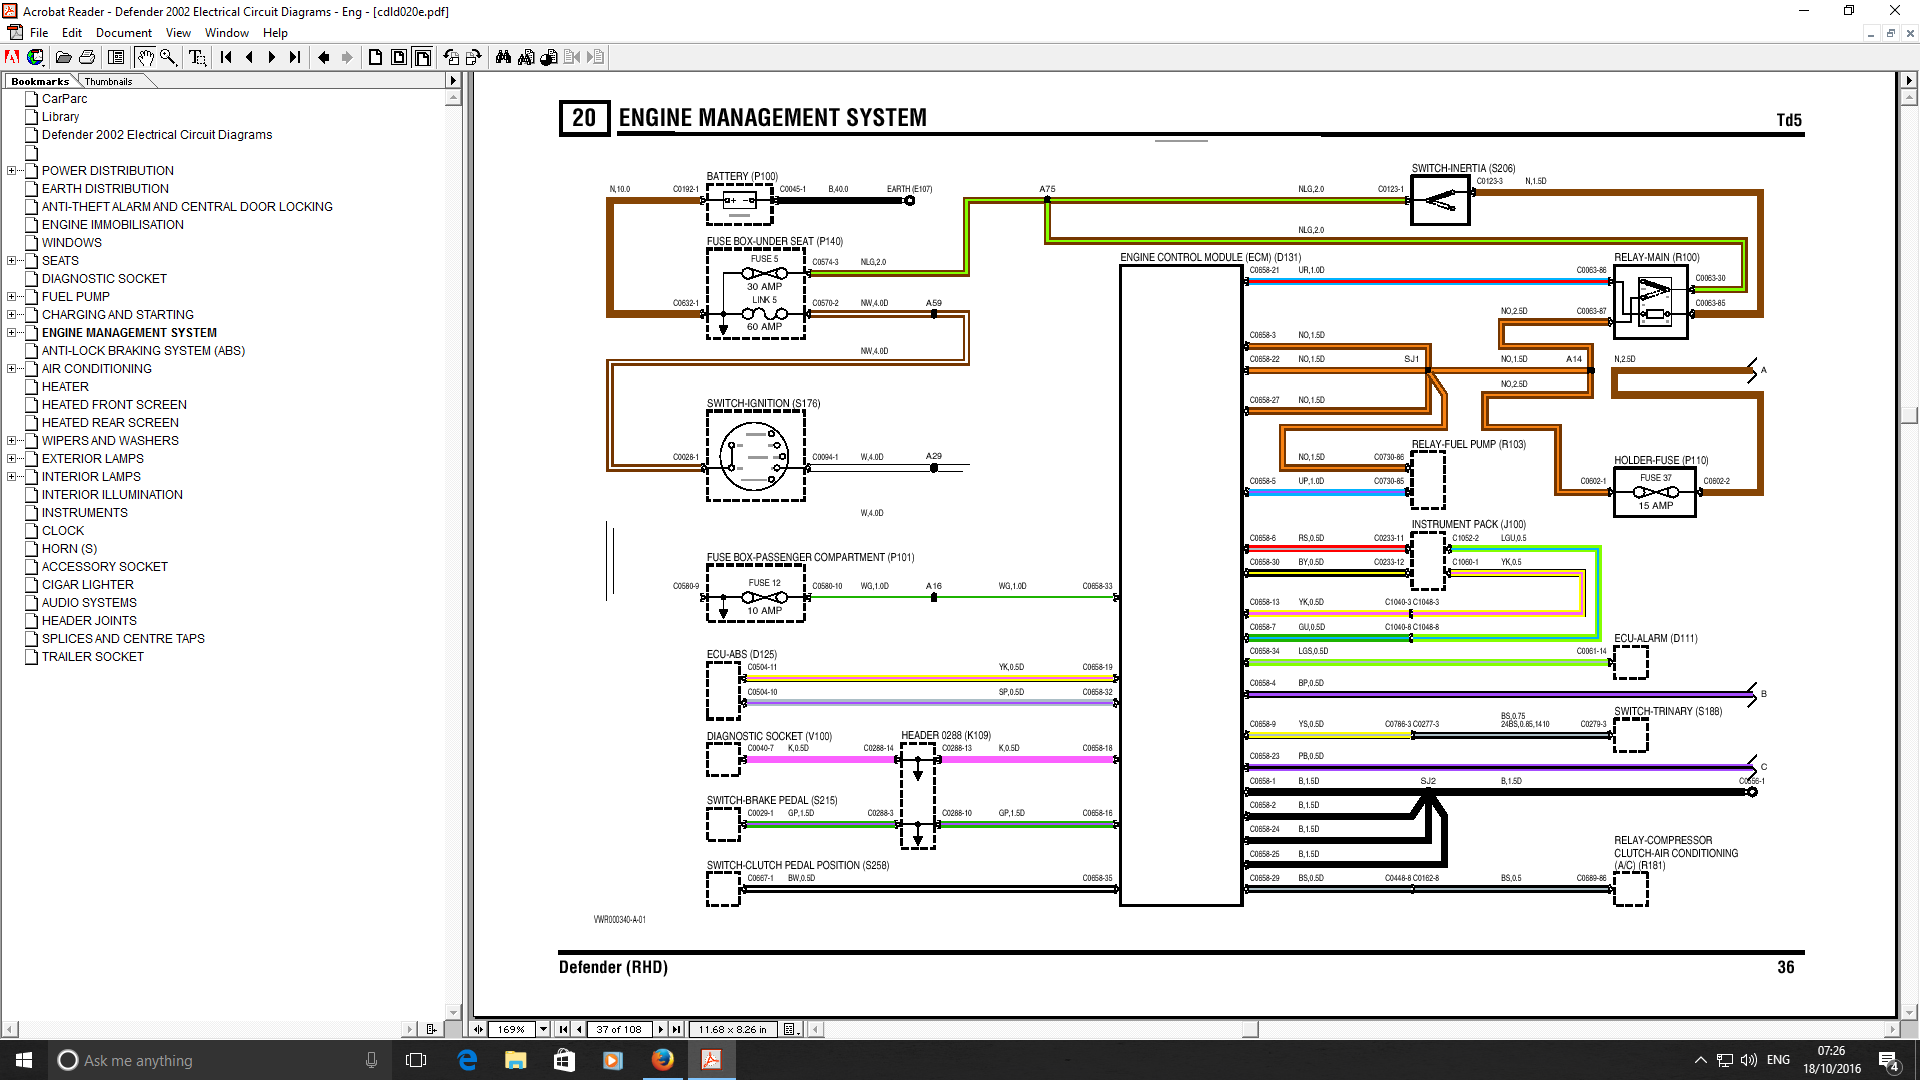Rotate view clockwise

[x=474, y=57]
